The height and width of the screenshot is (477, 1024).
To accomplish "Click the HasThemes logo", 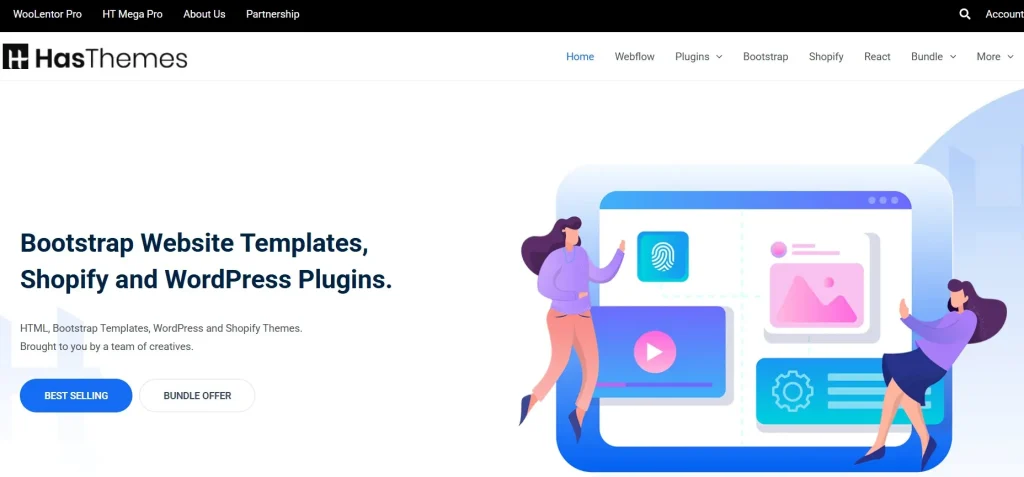I will point(95,57).
